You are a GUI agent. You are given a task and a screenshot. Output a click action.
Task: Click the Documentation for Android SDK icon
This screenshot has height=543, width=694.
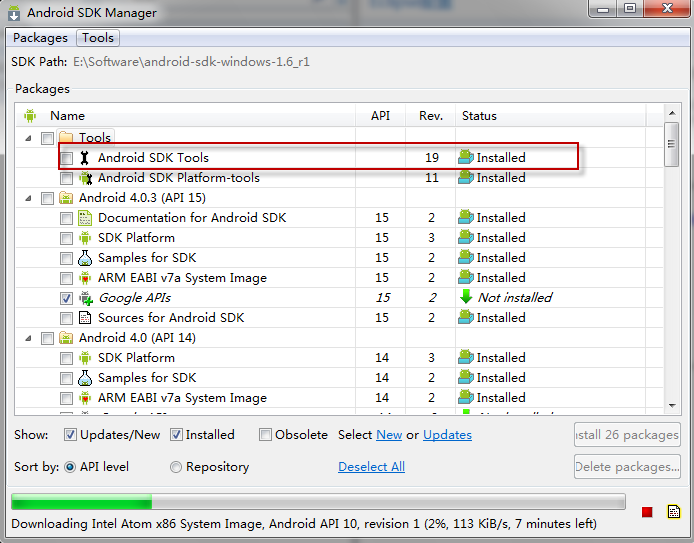tap(85, 218)
